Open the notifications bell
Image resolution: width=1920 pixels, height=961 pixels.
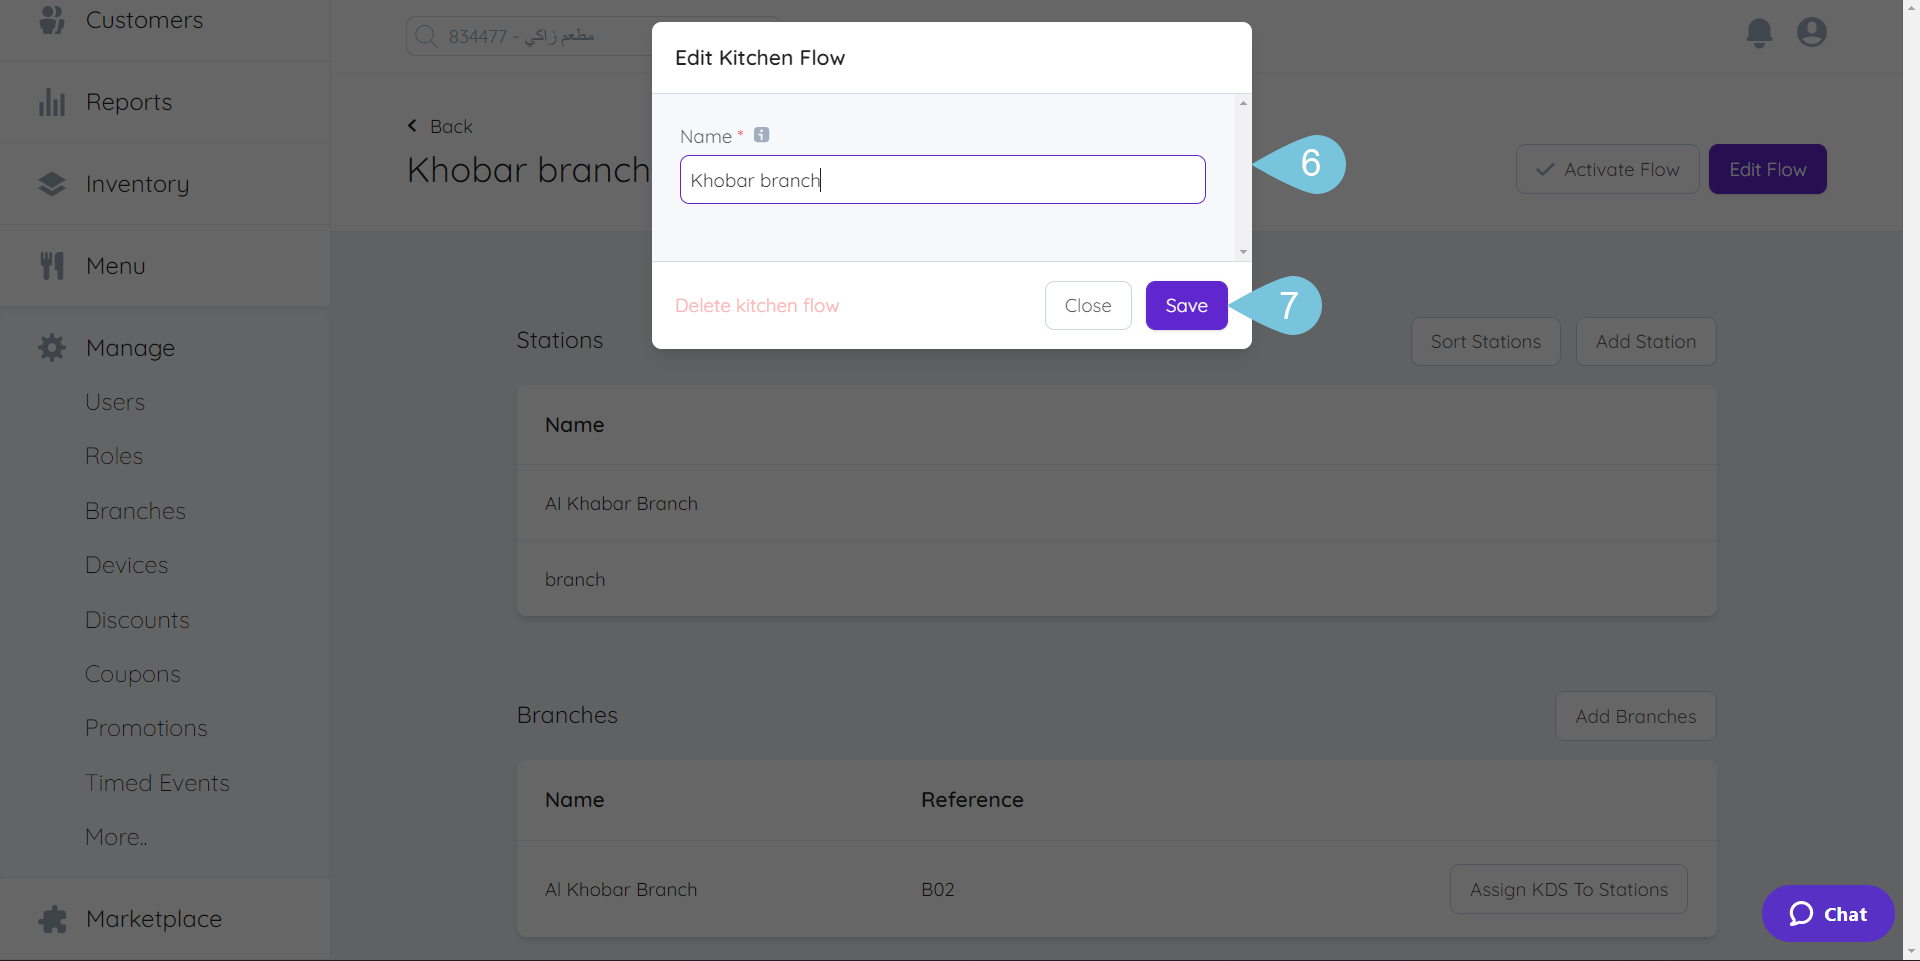click(x=1759, y=33)
